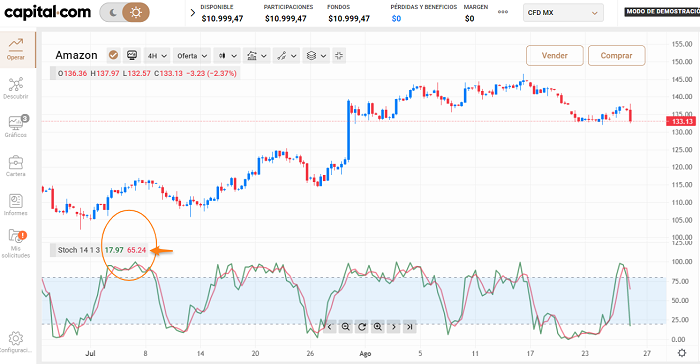Image resolution: width=700 pixels, height=364 pixels.
Task: Jump to the latest candle
Action: tap(409, 327)
